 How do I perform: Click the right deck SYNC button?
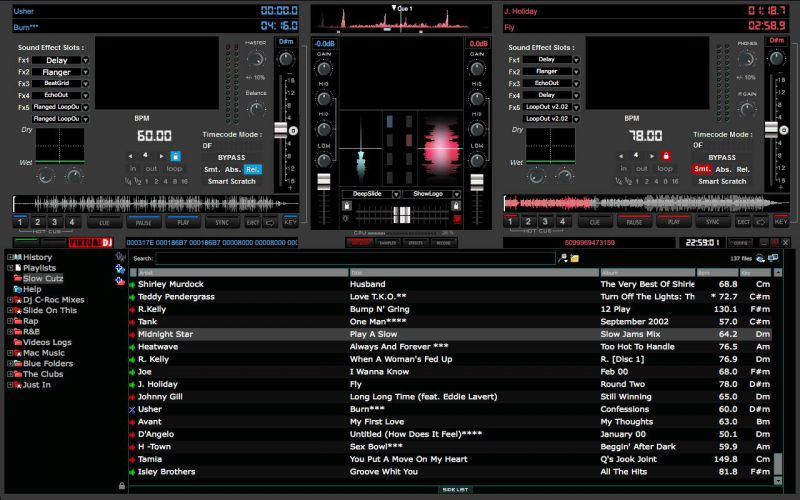pos(712,221)
